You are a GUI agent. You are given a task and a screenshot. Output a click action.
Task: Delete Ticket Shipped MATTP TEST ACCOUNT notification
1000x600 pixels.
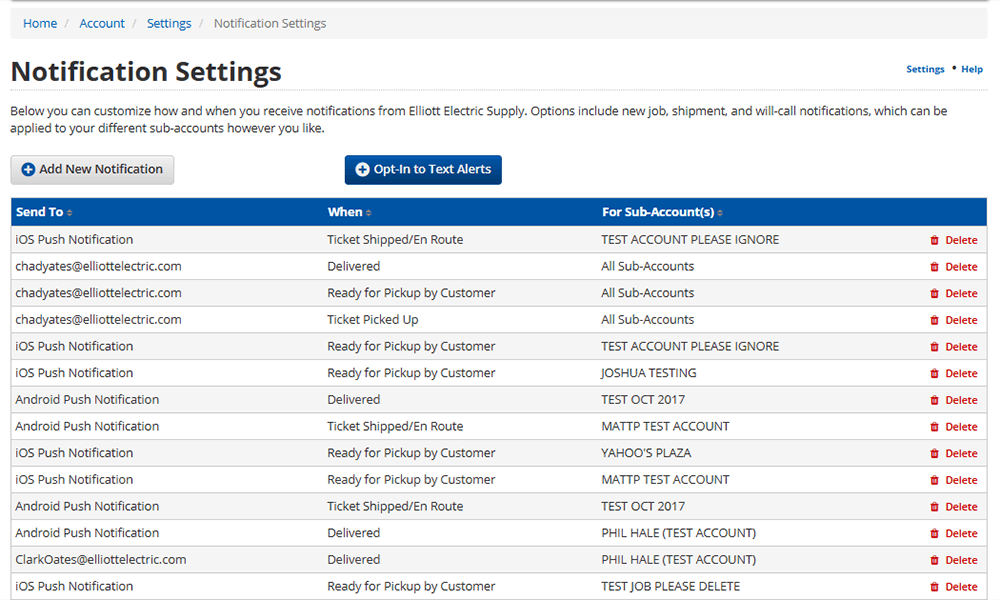click(954, 427)
